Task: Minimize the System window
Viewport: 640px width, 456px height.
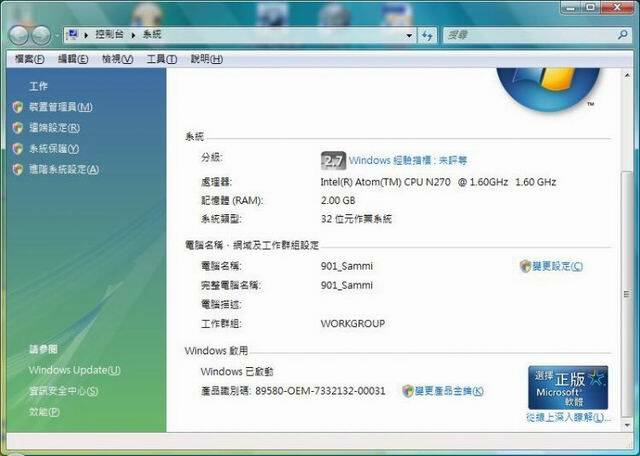Action: (x=571, y=7)
